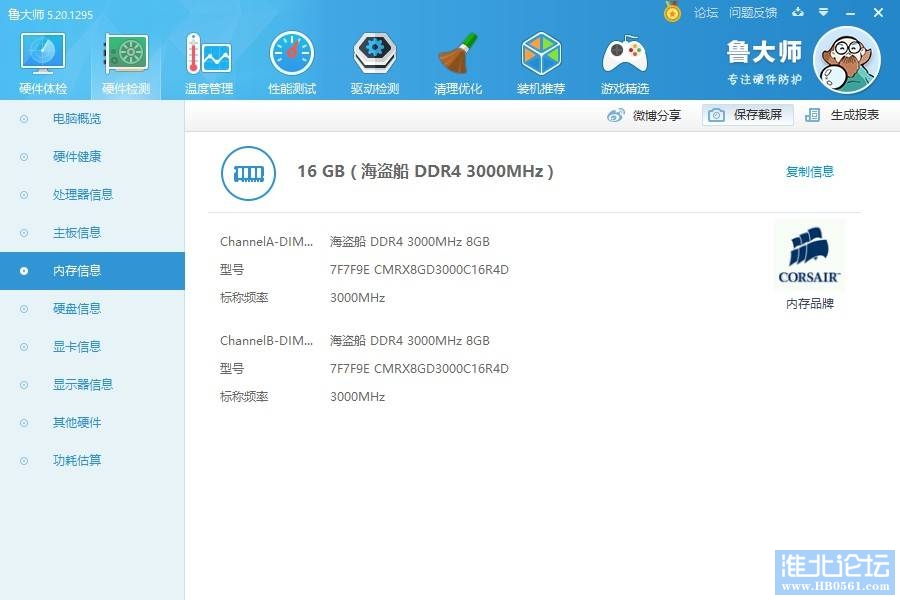Select 功耗估算 in the sidebar
The width and height of the screenshot is (900, 600).
92,460
